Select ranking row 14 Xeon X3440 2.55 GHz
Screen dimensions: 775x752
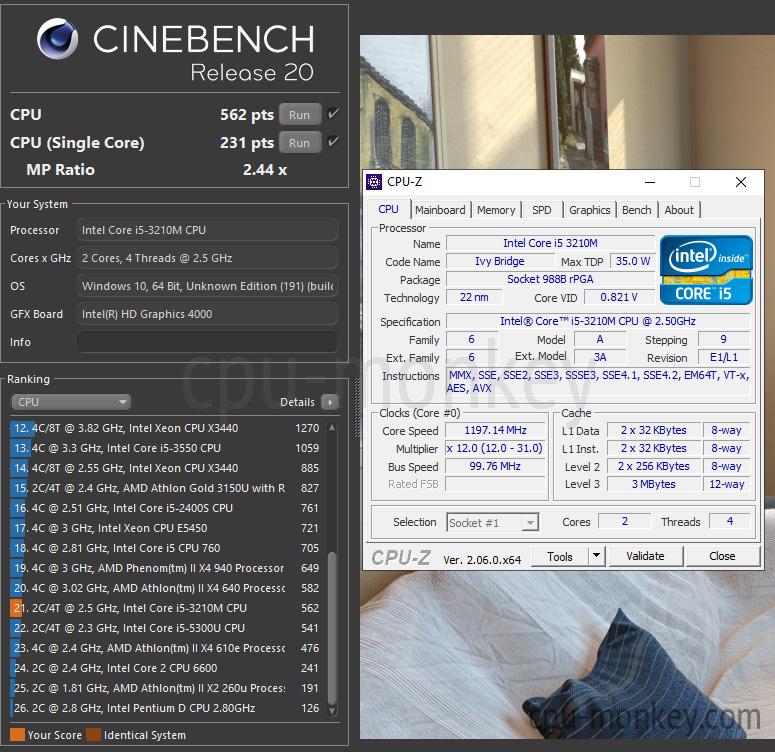pyautogui.click(x=167, y=468)
